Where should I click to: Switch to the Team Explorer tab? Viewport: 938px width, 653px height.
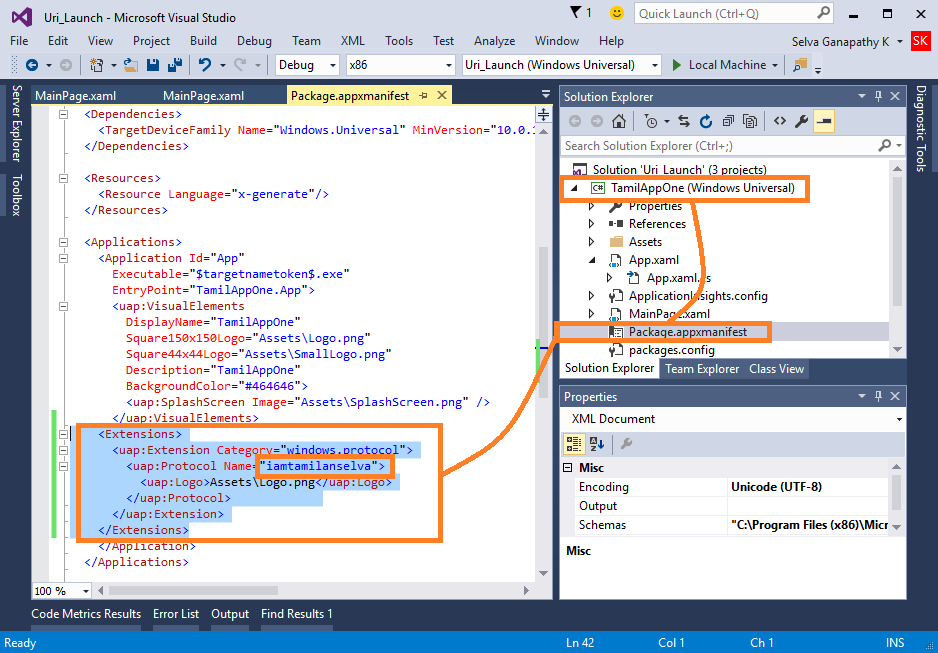[702, 369]
